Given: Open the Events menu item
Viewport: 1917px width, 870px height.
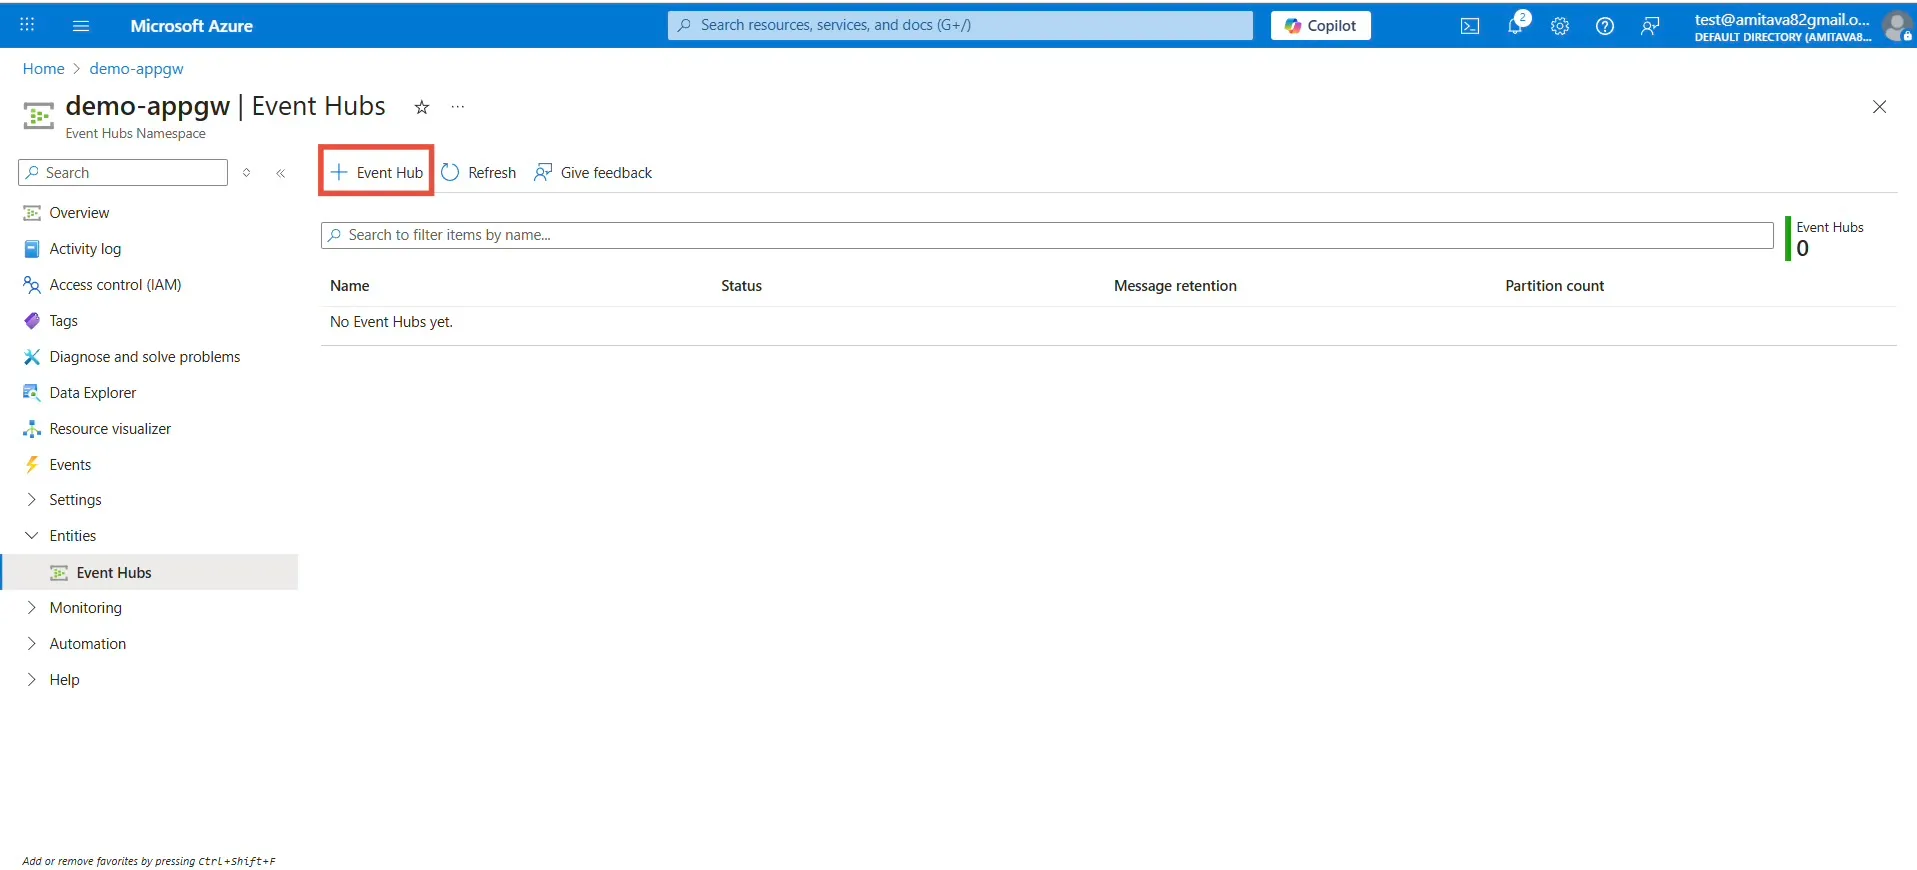Looking at the screenshot, I should 70,465.
